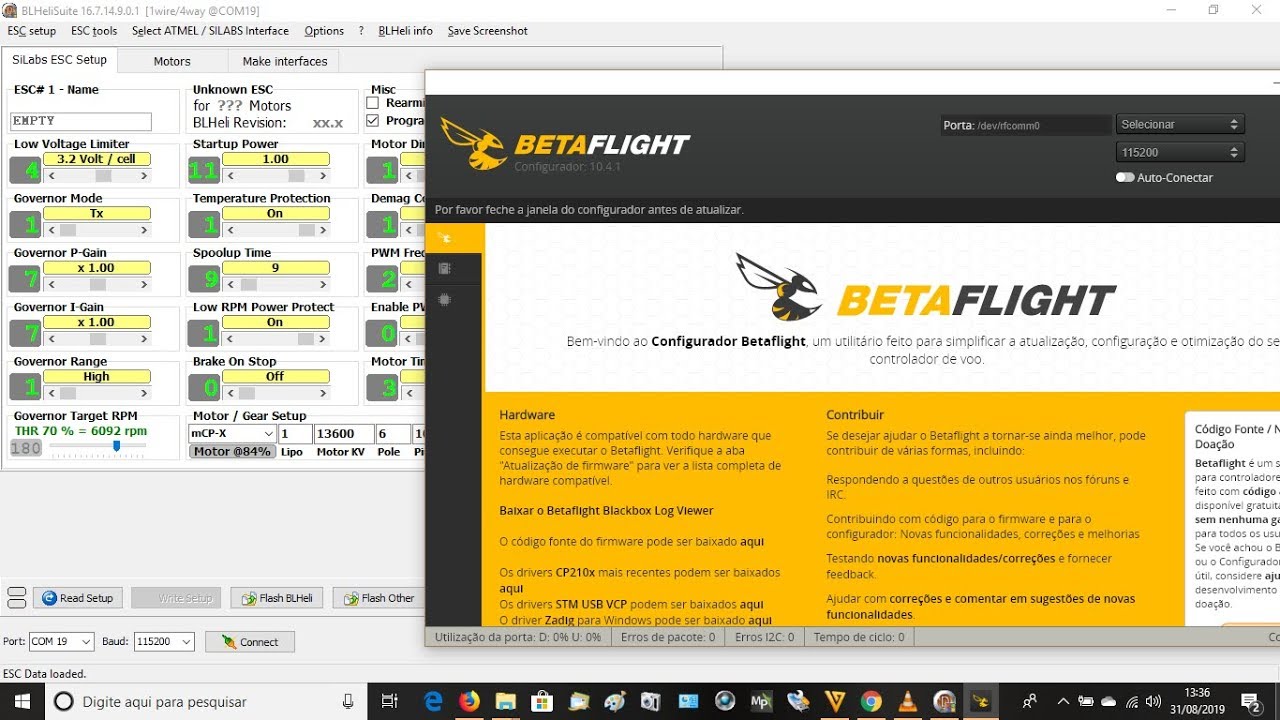Open the notification center icon

(1250, 701)
